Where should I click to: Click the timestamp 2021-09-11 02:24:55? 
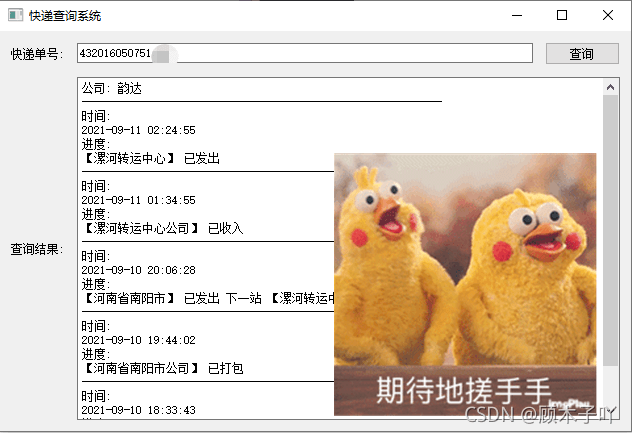coord(138,130)
